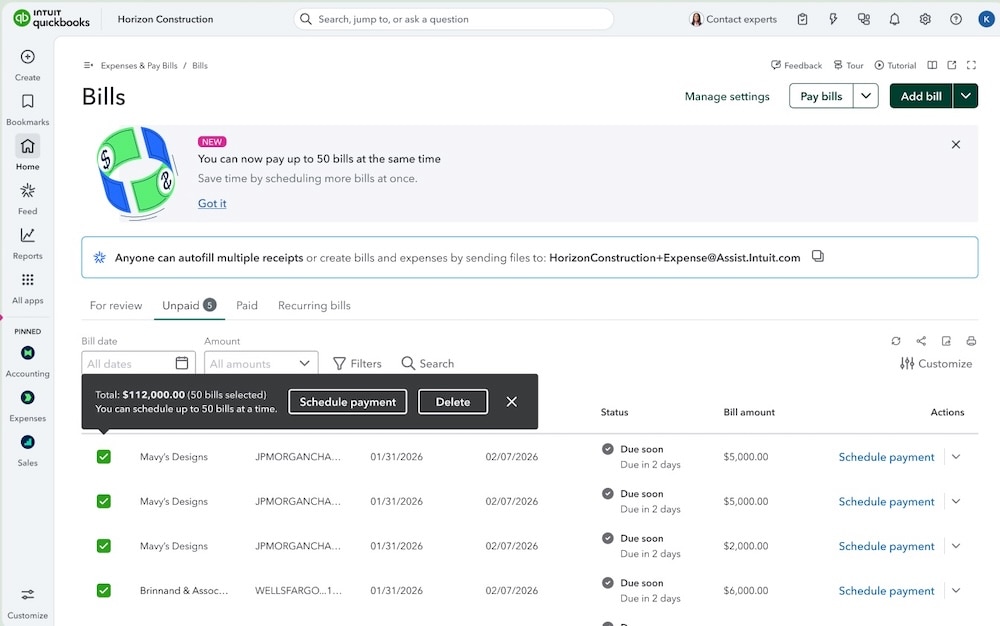Open QuickBooks notifications bell

coord(894,18)
